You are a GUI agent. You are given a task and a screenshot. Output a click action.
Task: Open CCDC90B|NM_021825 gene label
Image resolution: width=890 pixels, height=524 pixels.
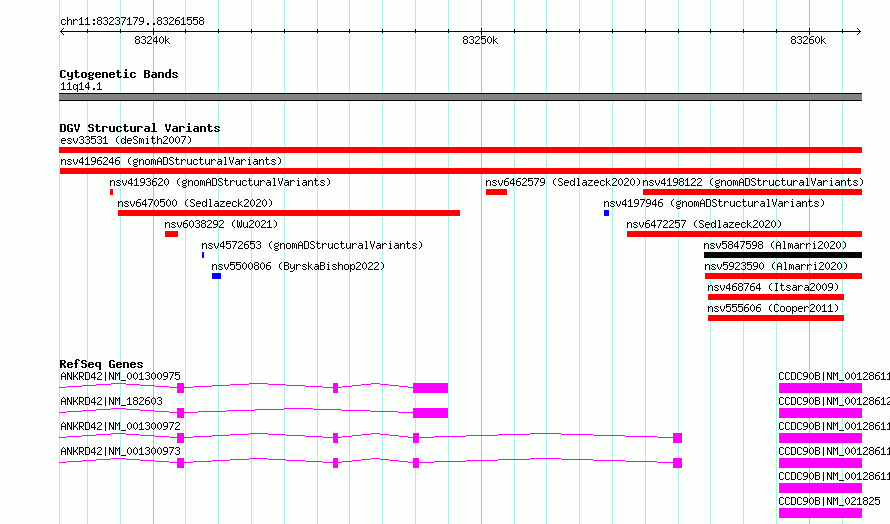pos(829,501)
